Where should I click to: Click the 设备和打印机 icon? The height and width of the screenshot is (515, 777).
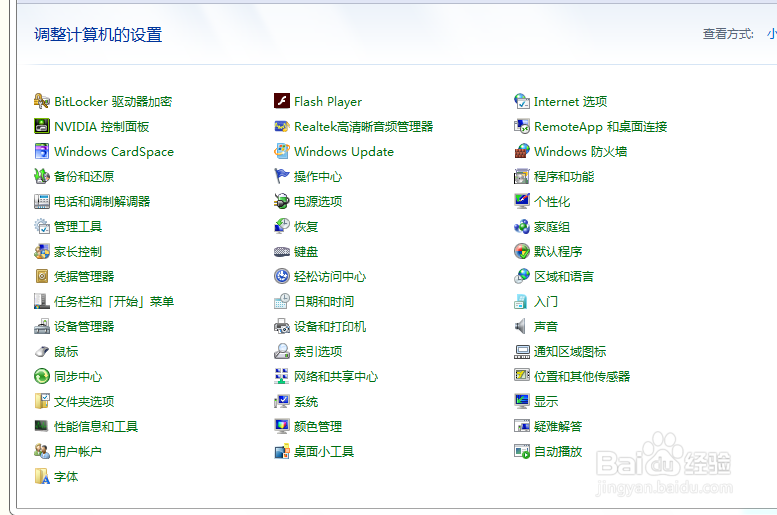coord(281,326)
